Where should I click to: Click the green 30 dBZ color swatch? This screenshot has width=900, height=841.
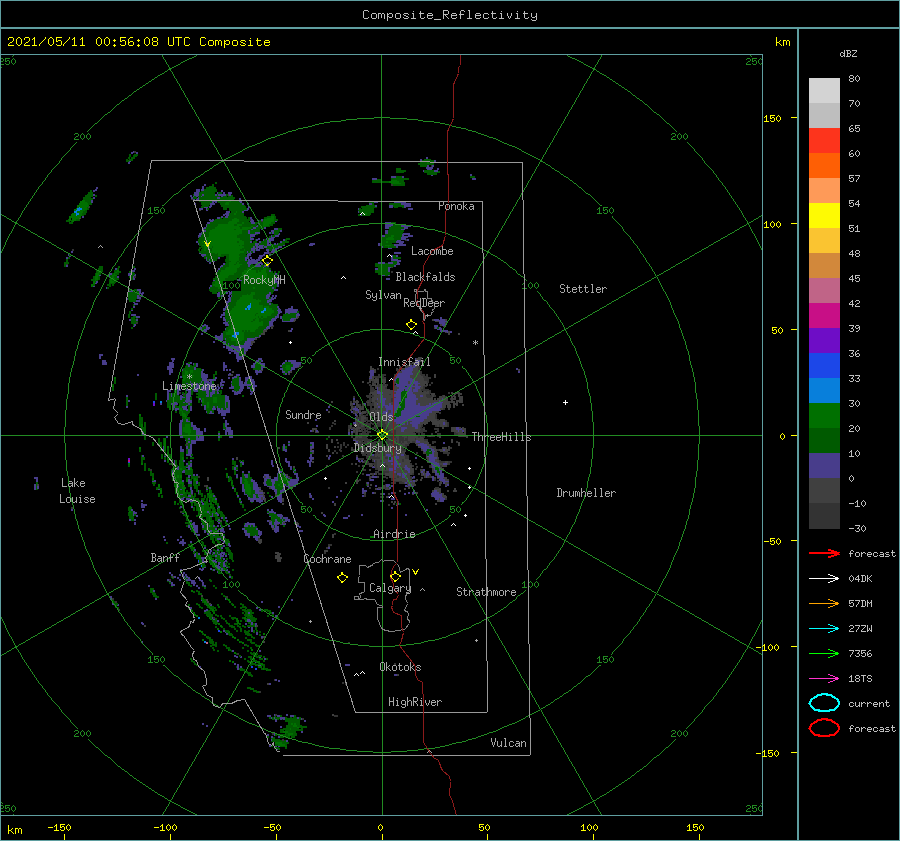point(824,416)
